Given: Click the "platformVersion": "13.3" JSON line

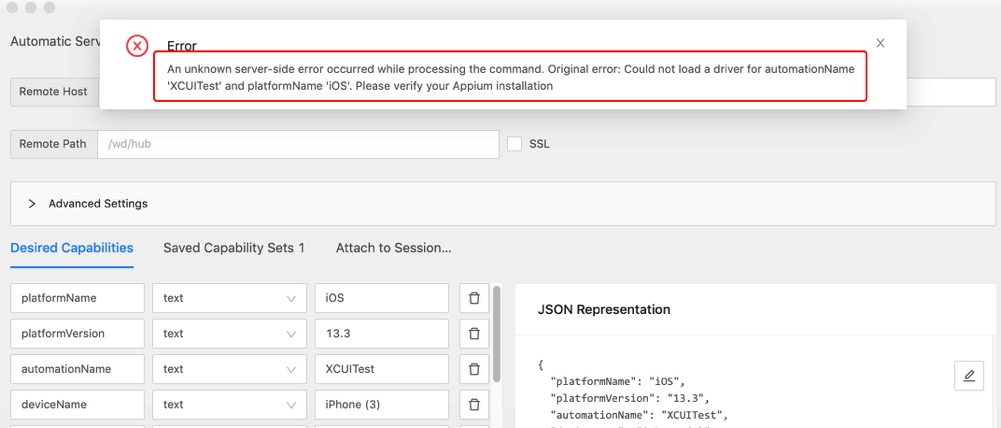Looking at the screenshot, I should [x=630, y=399].
